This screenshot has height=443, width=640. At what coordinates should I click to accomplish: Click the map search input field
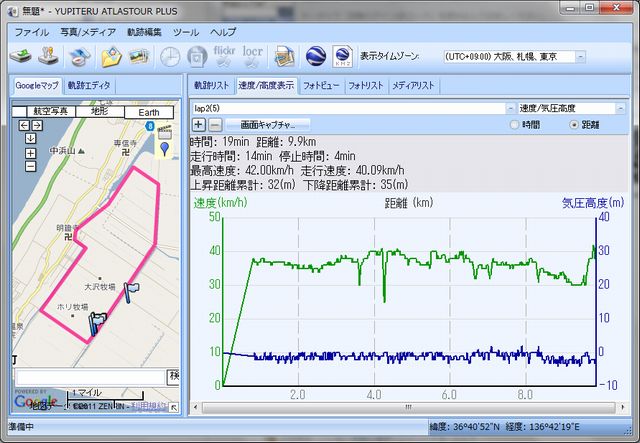[x=90, y=377]
